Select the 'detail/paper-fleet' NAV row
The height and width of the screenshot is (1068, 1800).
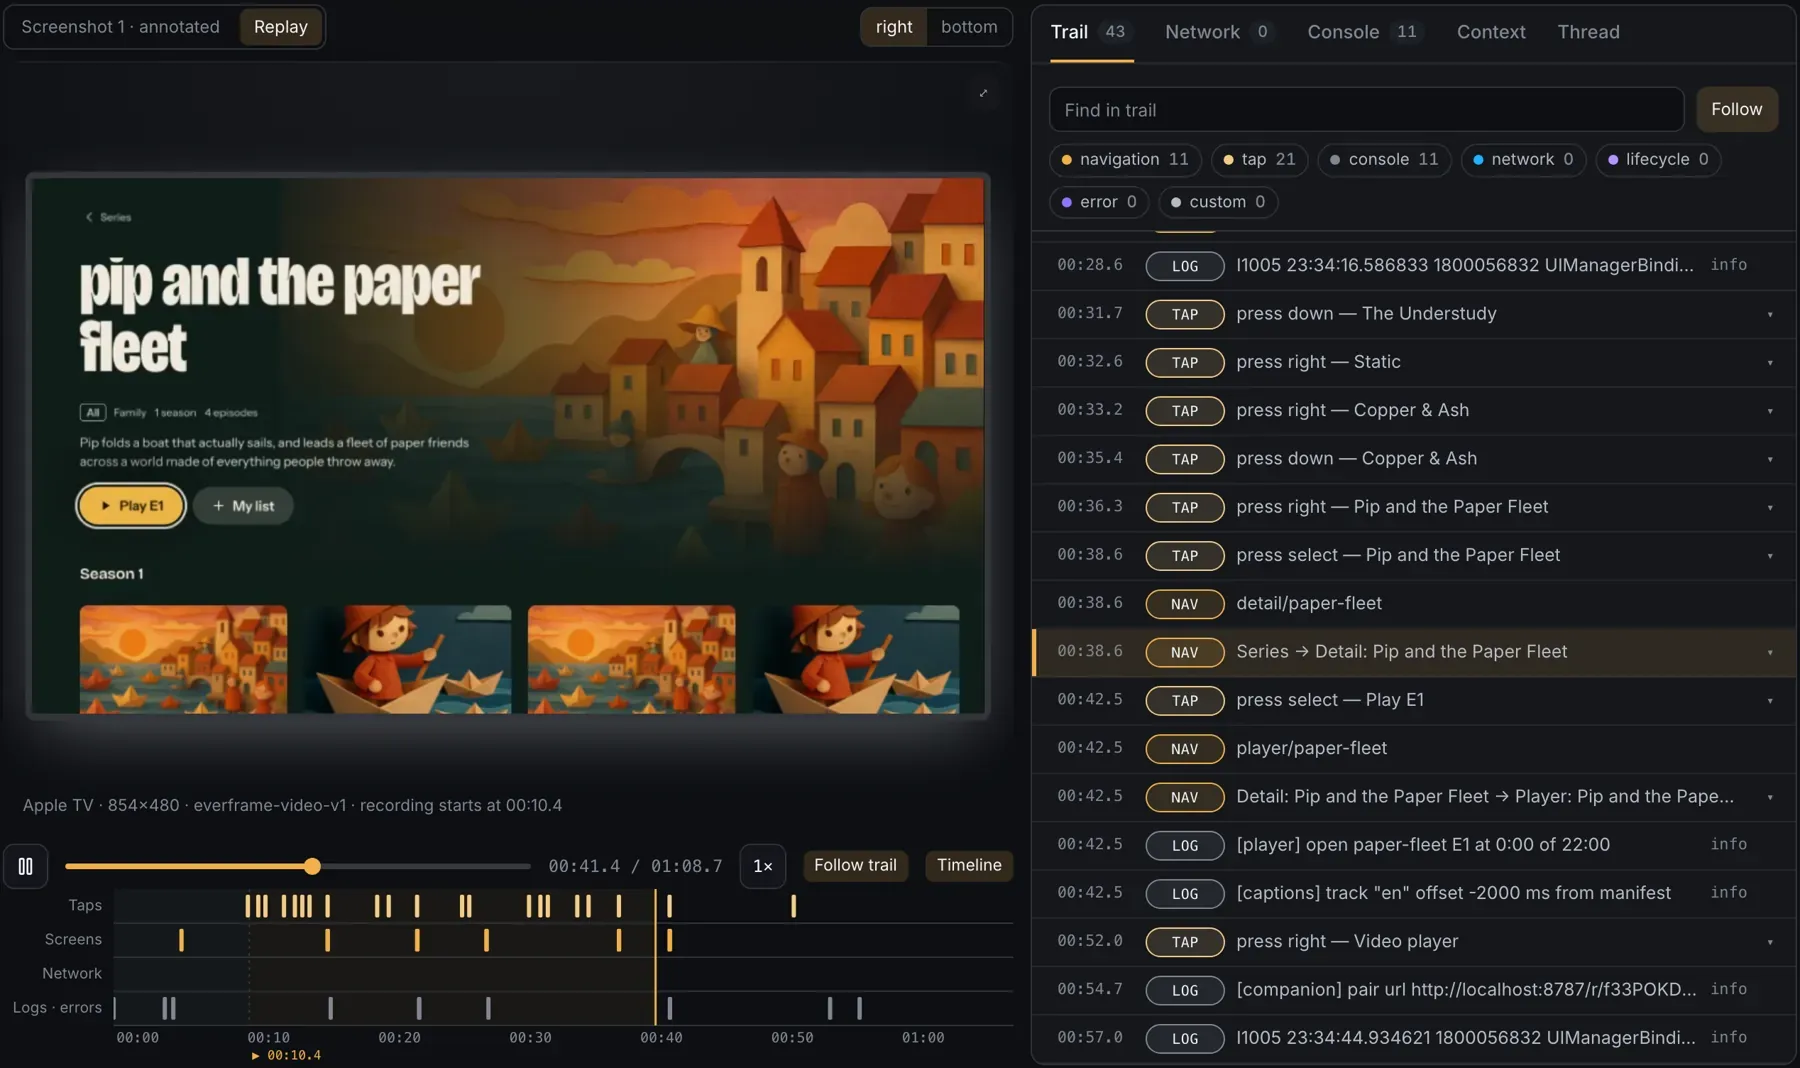pyautogui.click(x=1414, y=603)
